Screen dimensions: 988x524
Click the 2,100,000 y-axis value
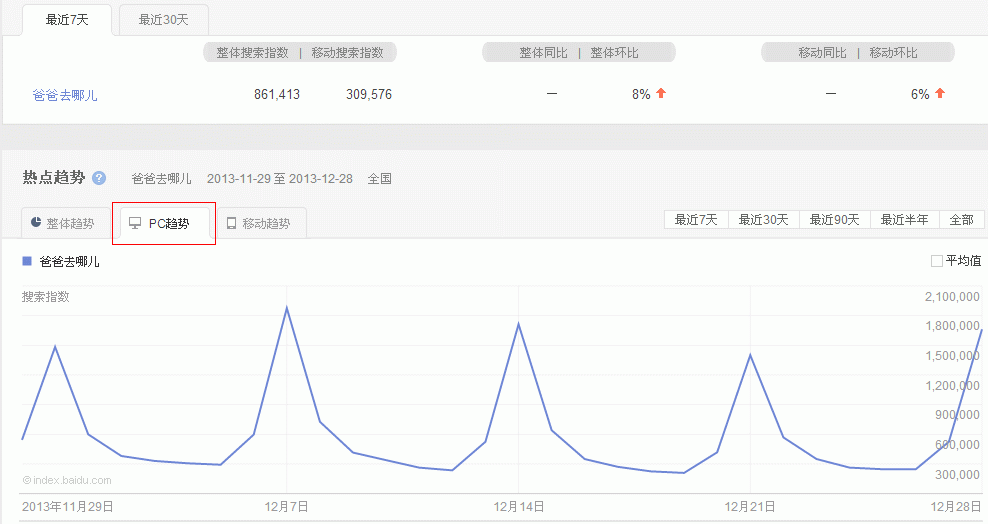[951, 297]
